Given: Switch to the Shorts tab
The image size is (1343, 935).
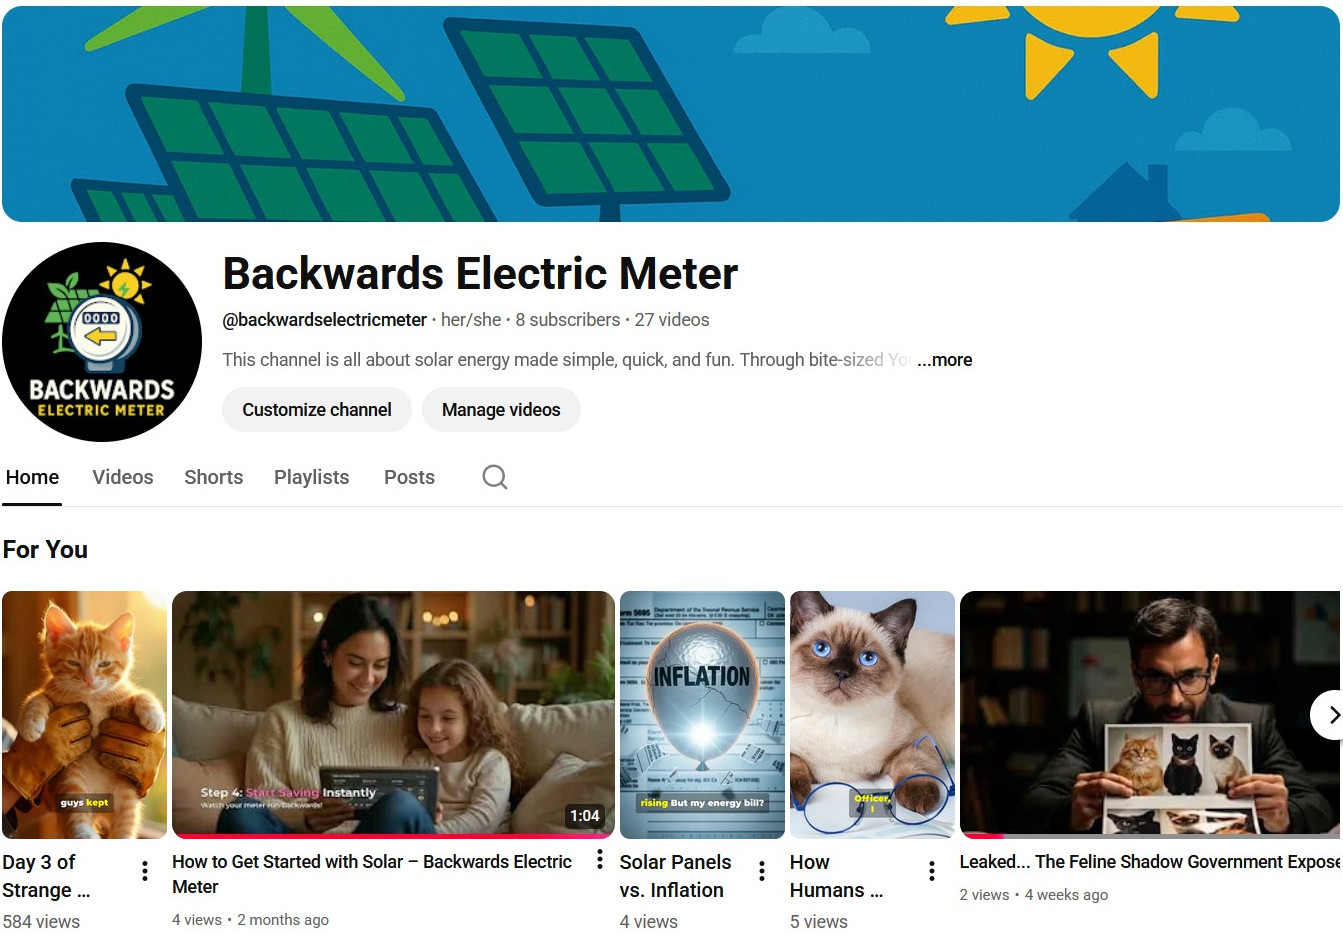Looking at the screenshot, I should tap(213, 477).
